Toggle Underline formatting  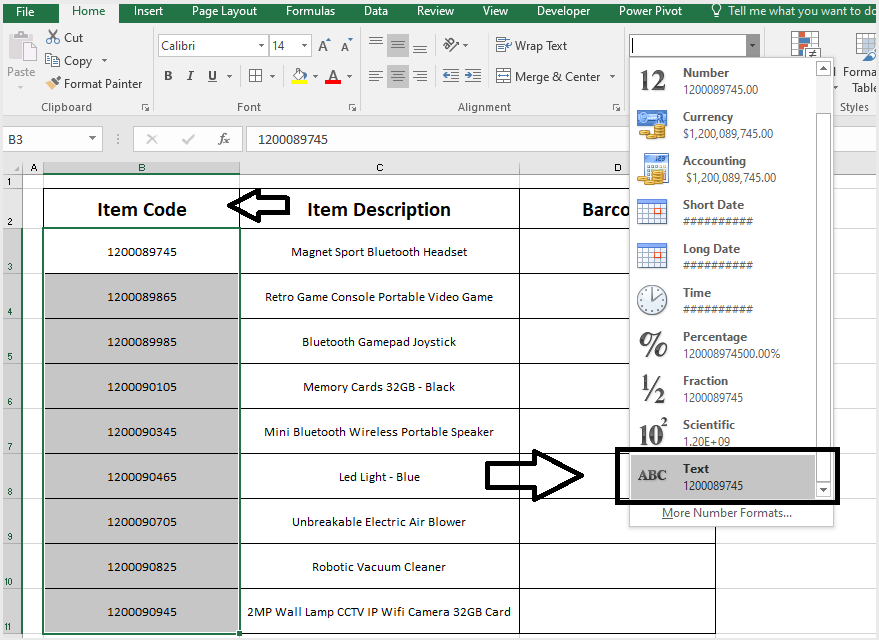pos(211,75)
